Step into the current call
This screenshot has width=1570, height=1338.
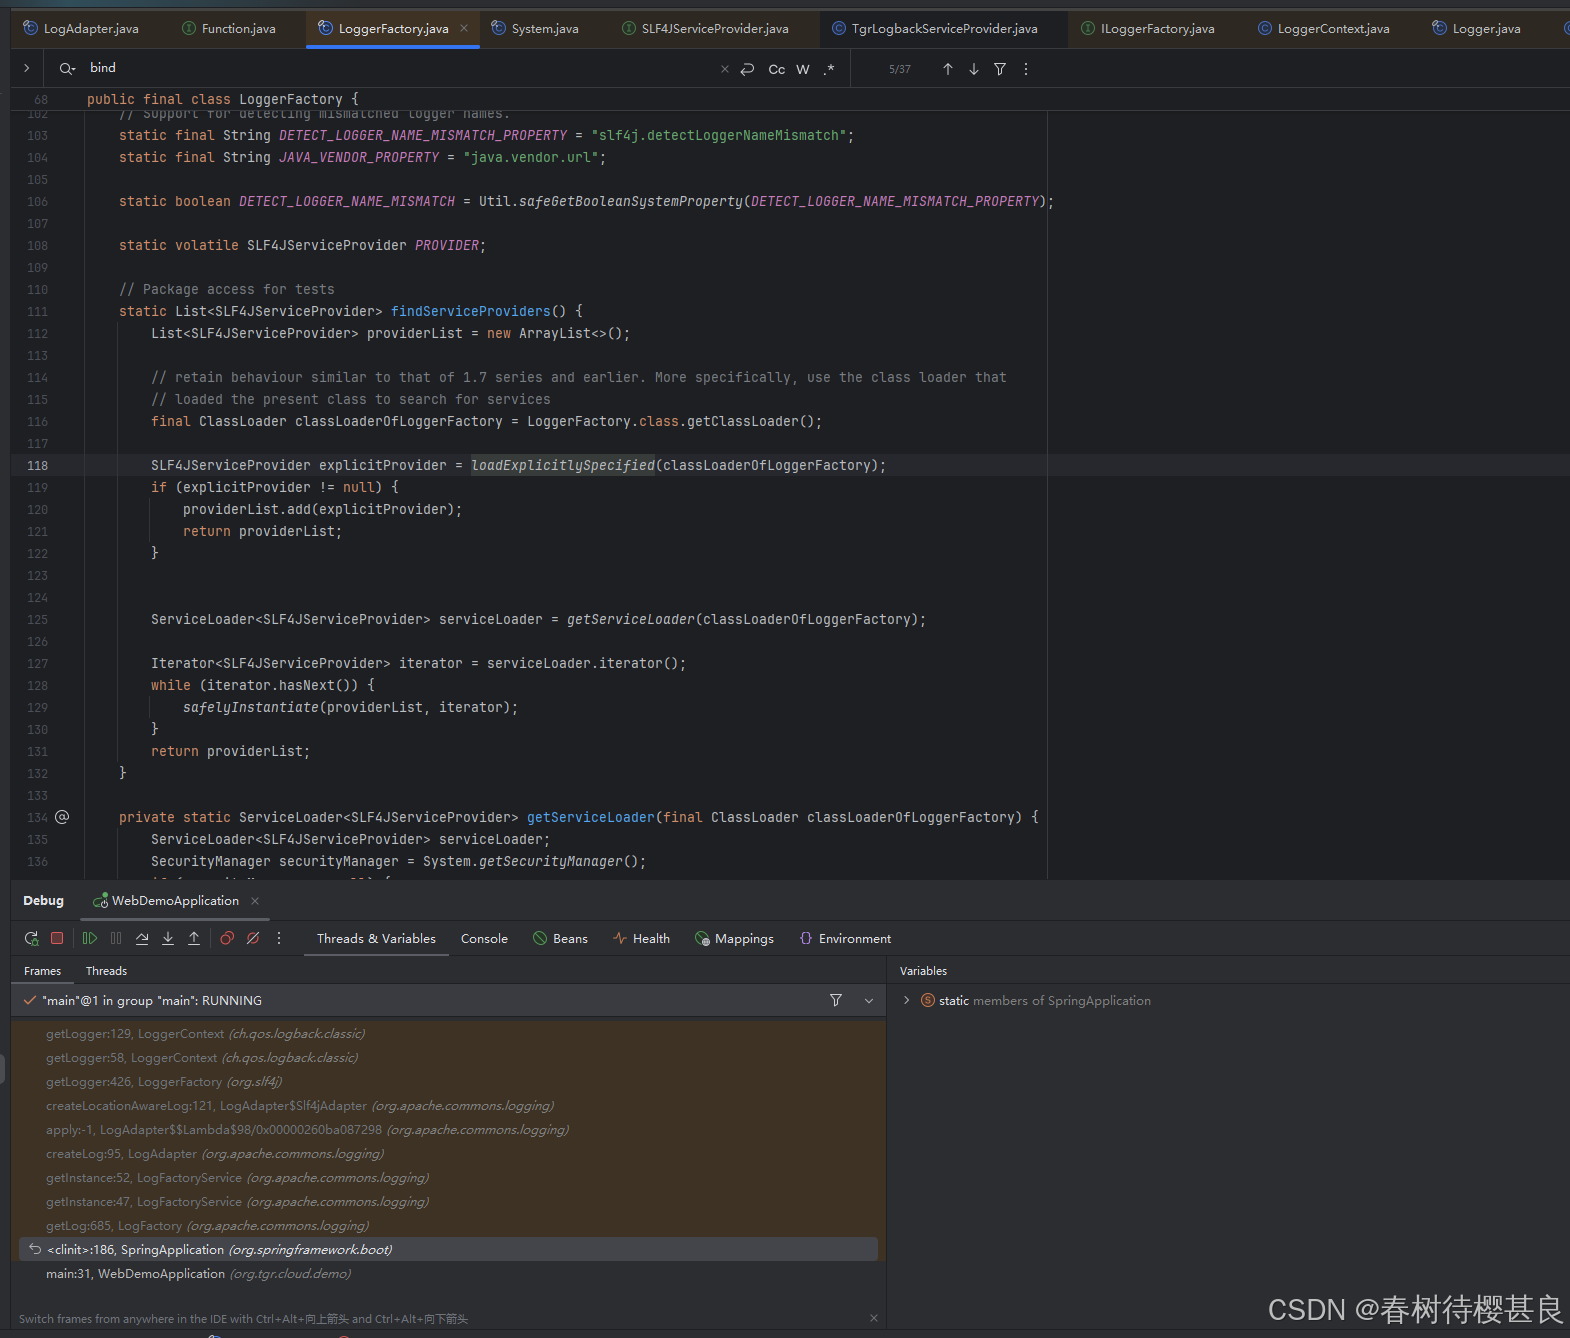[168, 938]
